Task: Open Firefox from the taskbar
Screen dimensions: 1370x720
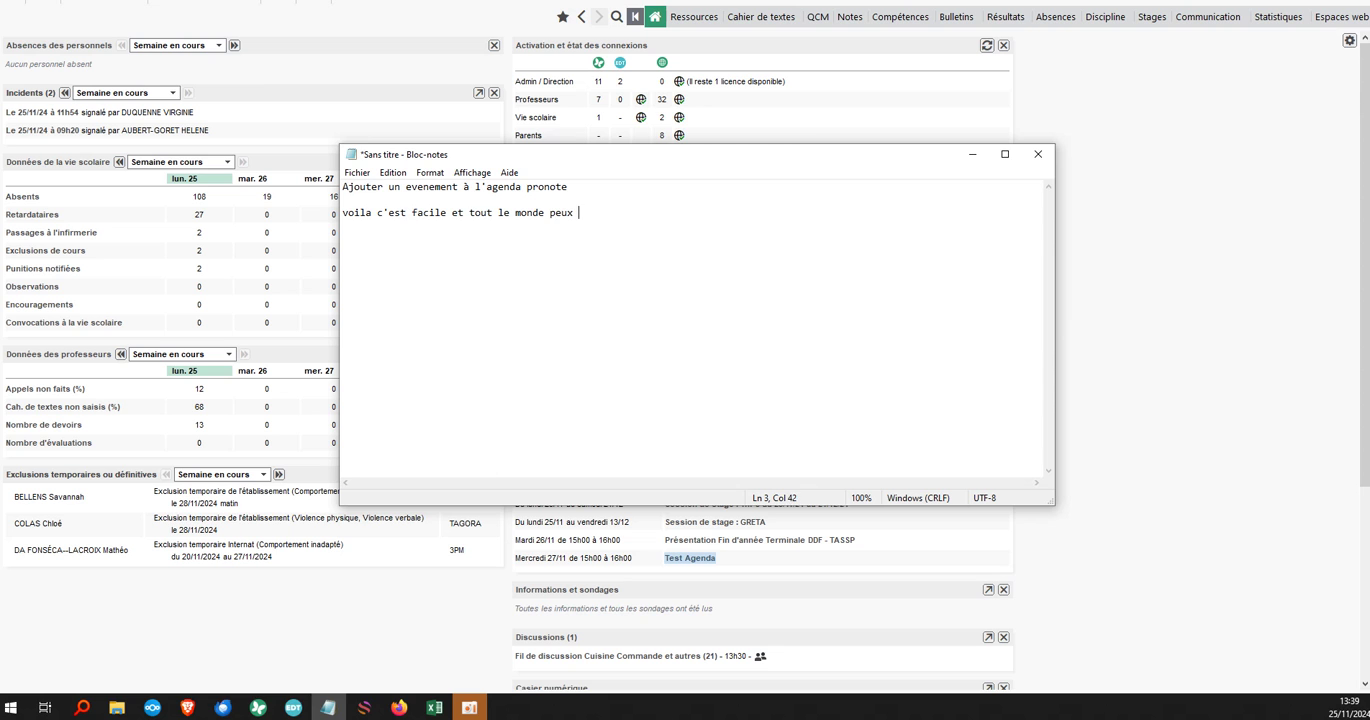Action: pyautogui.click(x=399, y=707)
